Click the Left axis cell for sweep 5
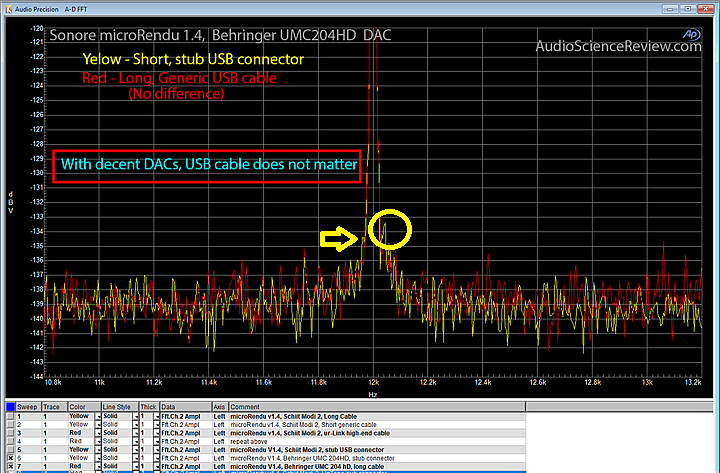Image resolution: width=720 pixels, height=473 pixels. point(219,450)
